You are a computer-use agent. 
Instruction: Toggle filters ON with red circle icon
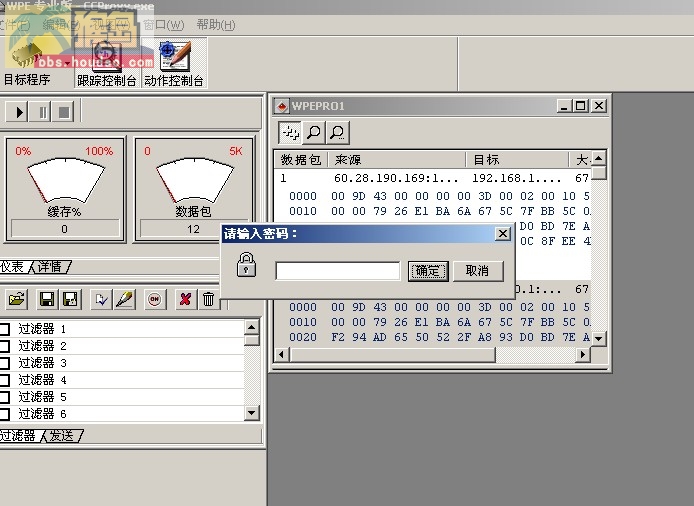[154, 300]
